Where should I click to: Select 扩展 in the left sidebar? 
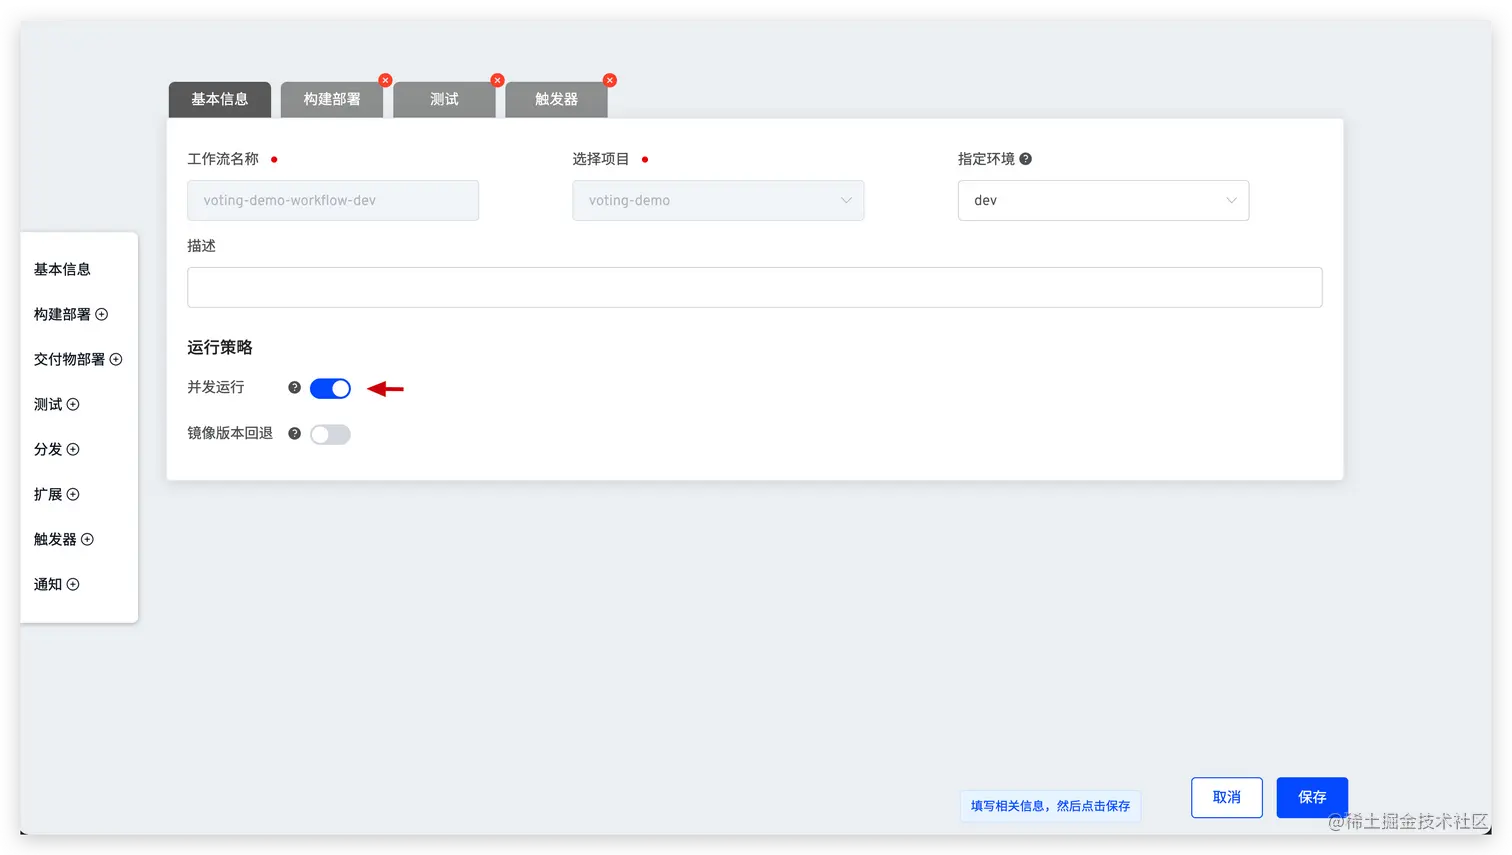click(x=48, y=494)
